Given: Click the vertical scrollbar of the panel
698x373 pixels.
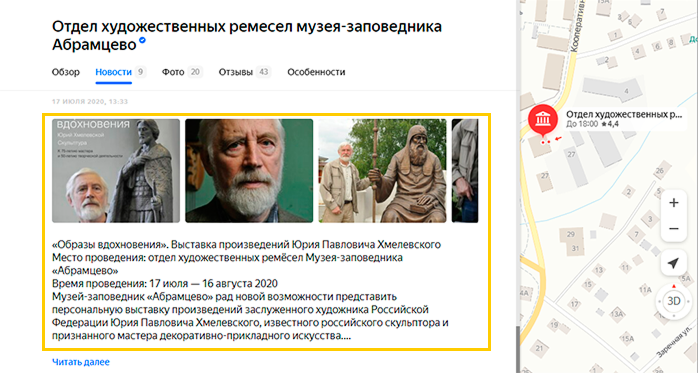Looking at the screenshot, I should tap(517, 349).
